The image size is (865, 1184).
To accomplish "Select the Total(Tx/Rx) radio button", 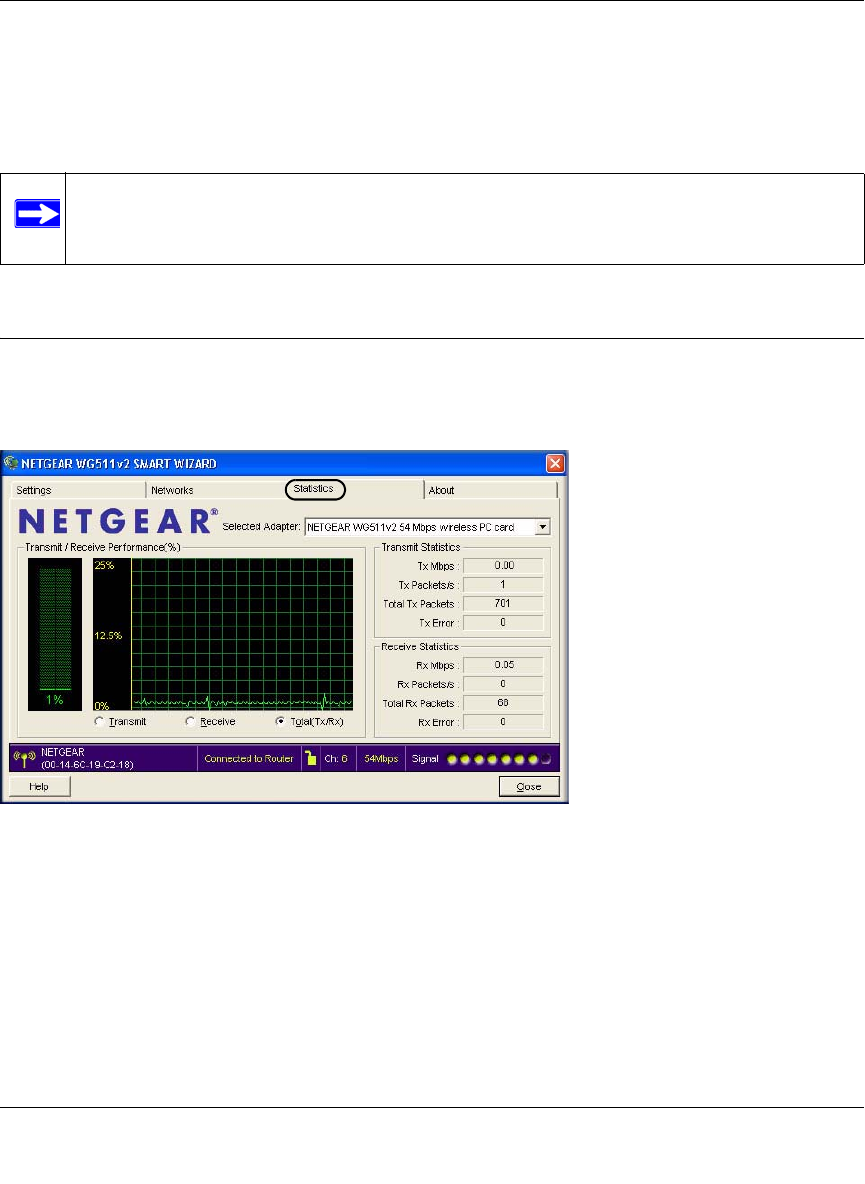I will (x=281, y=722).
